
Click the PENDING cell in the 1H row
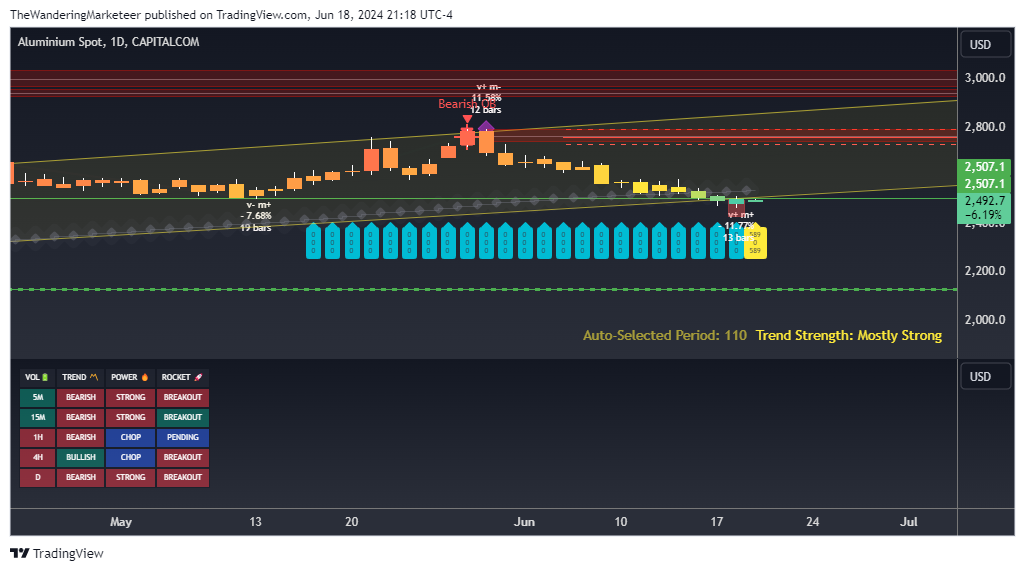pyautogui.click(x=182, y=438)
